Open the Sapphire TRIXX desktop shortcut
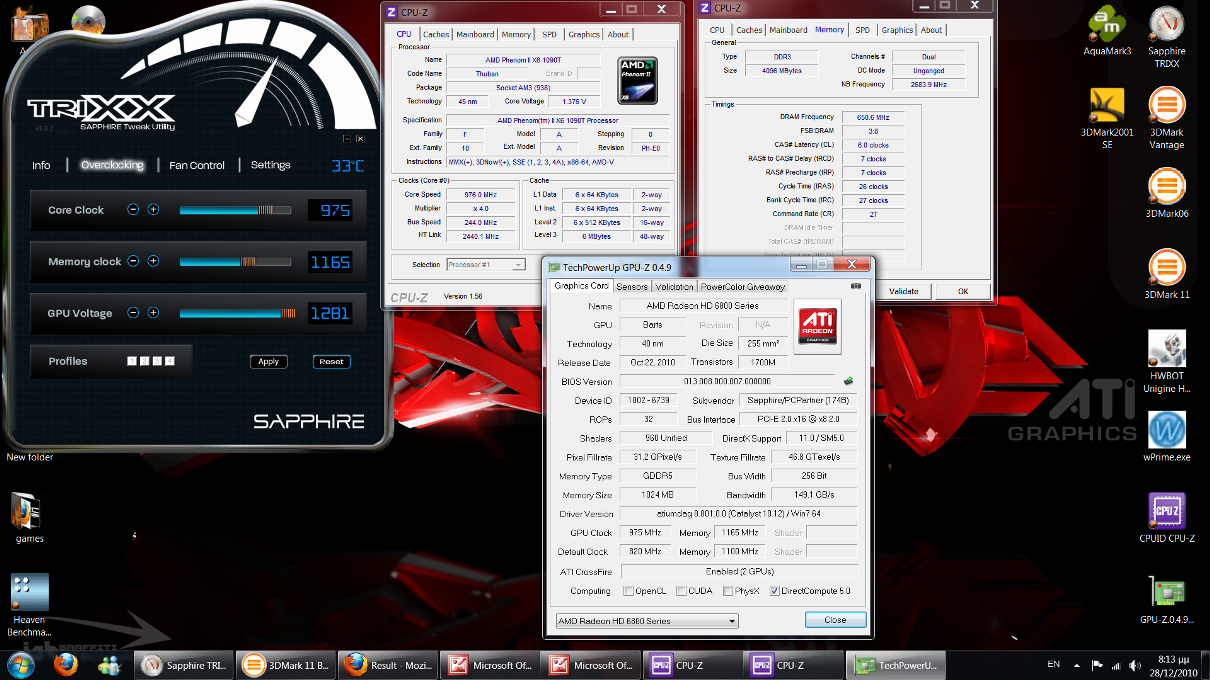 [x=1166, y=38]
